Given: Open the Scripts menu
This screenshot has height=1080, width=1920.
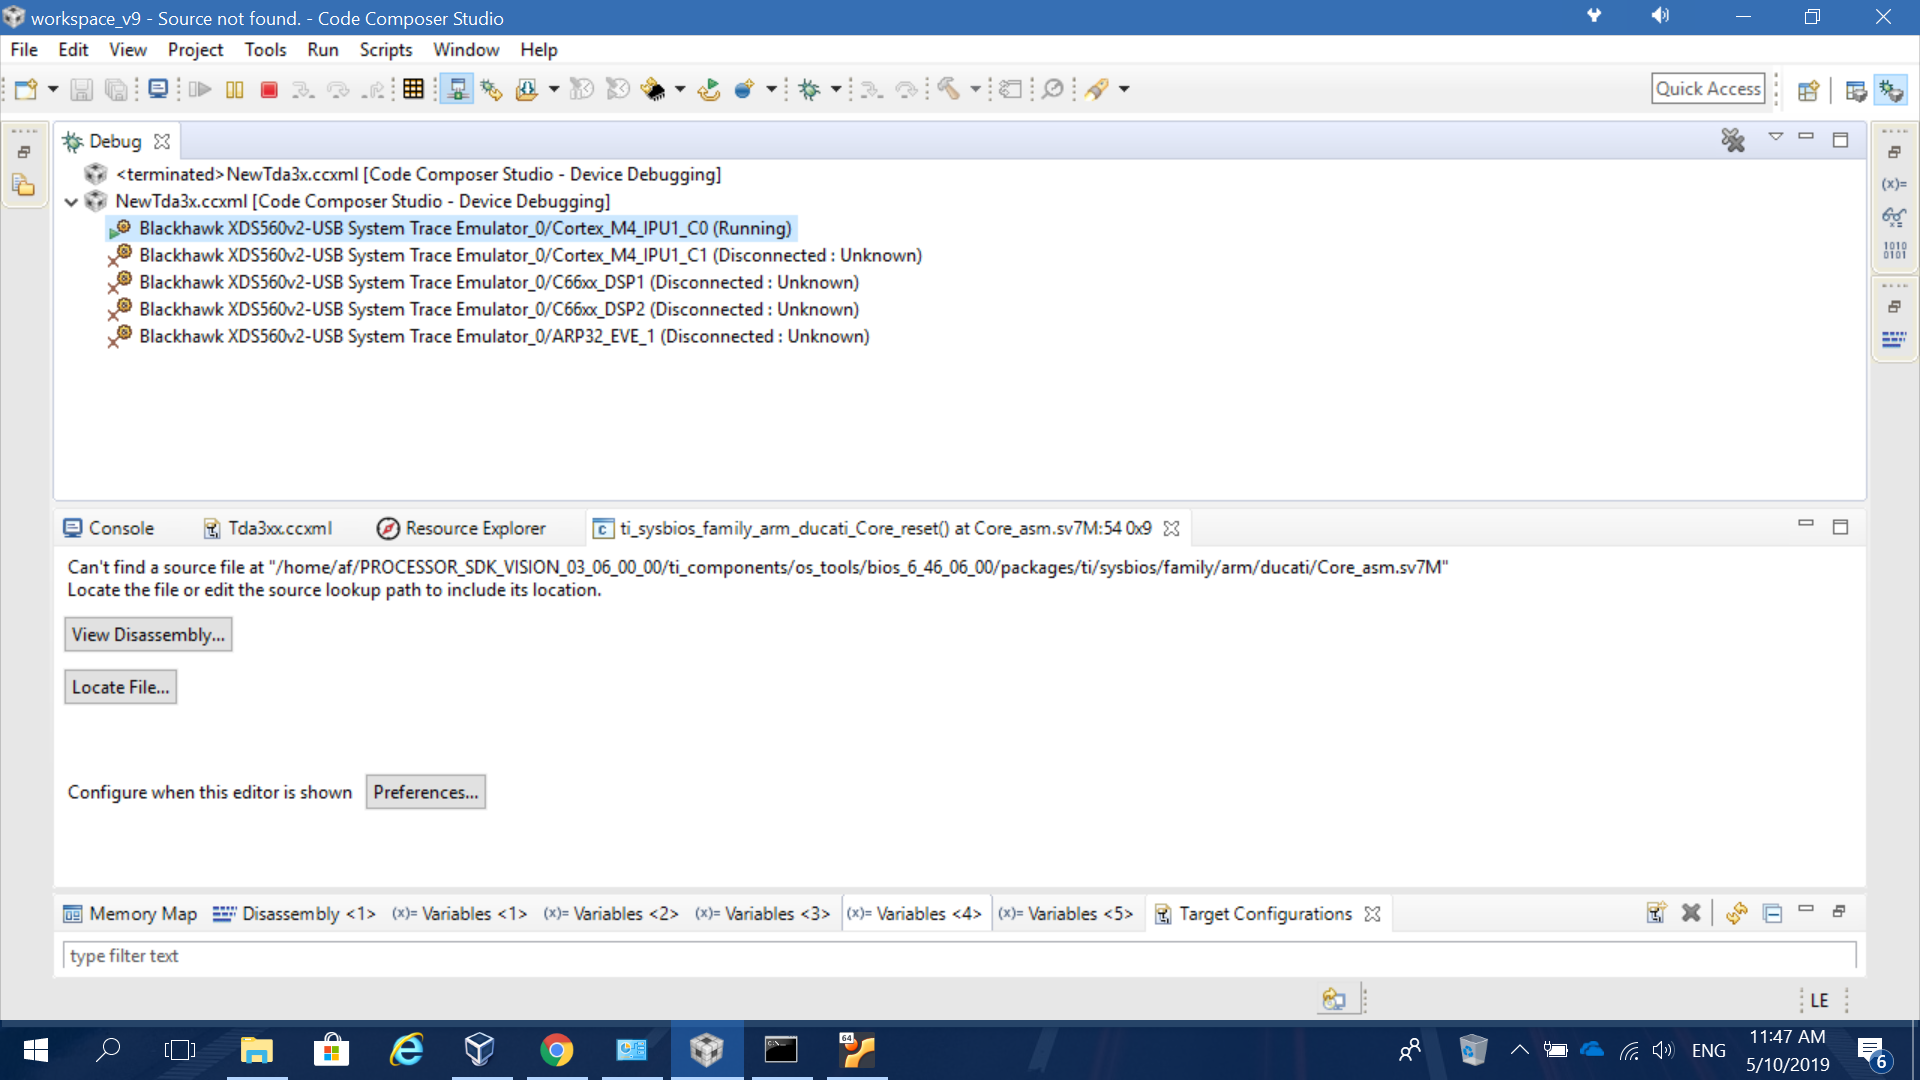Looking at the screenshot, I should [386, 49].
